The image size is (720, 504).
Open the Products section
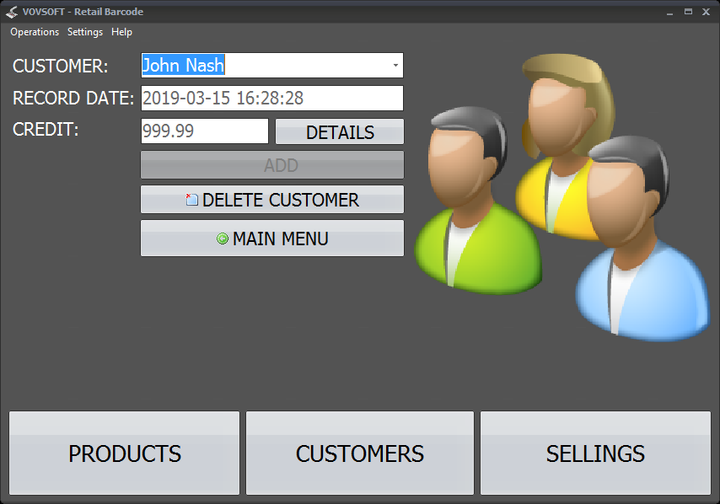click(124, 453)
